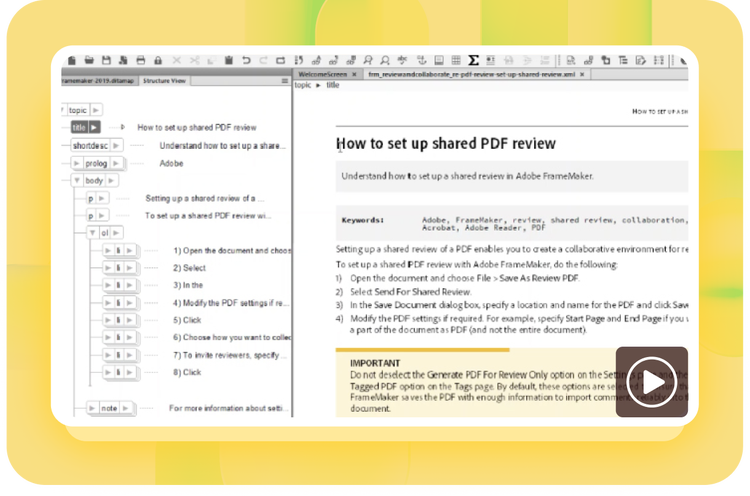Collapse the body element in the structure tree
Image resolution: width=750 pixels, height=496 pixels.
point(77,180)
